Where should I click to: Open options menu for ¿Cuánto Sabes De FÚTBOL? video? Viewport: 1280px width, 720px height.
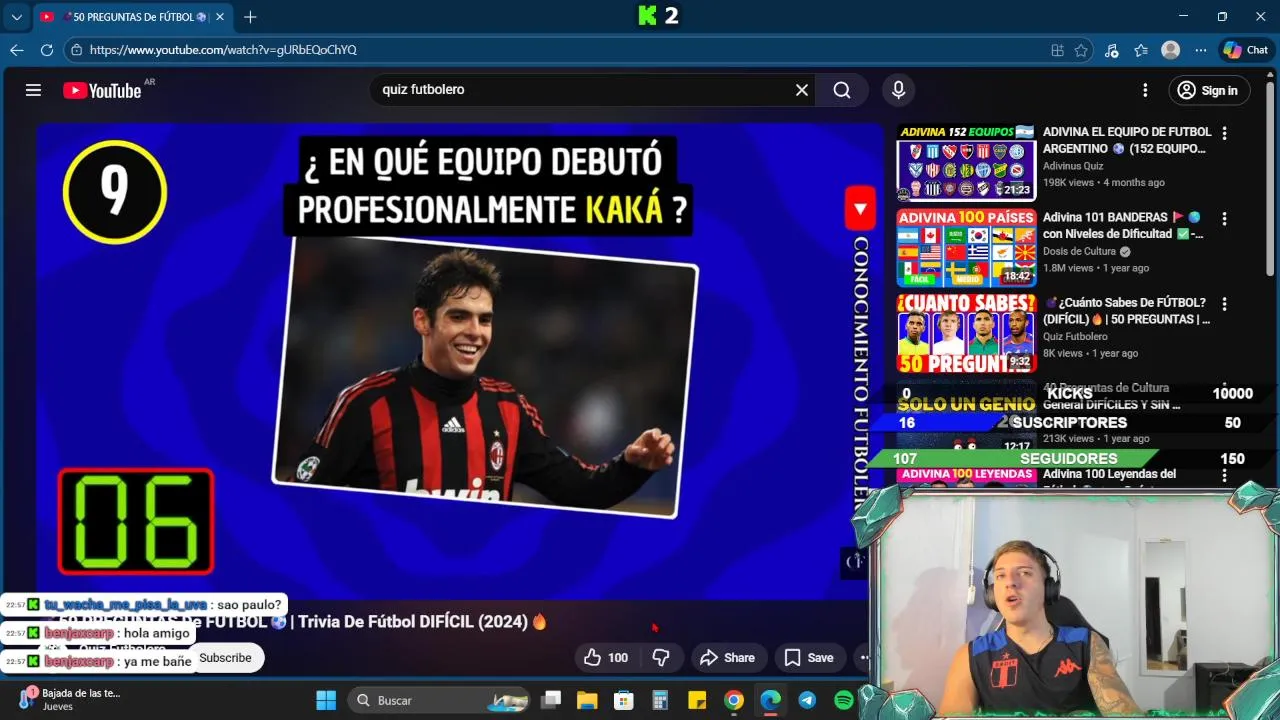(1224, 304)
